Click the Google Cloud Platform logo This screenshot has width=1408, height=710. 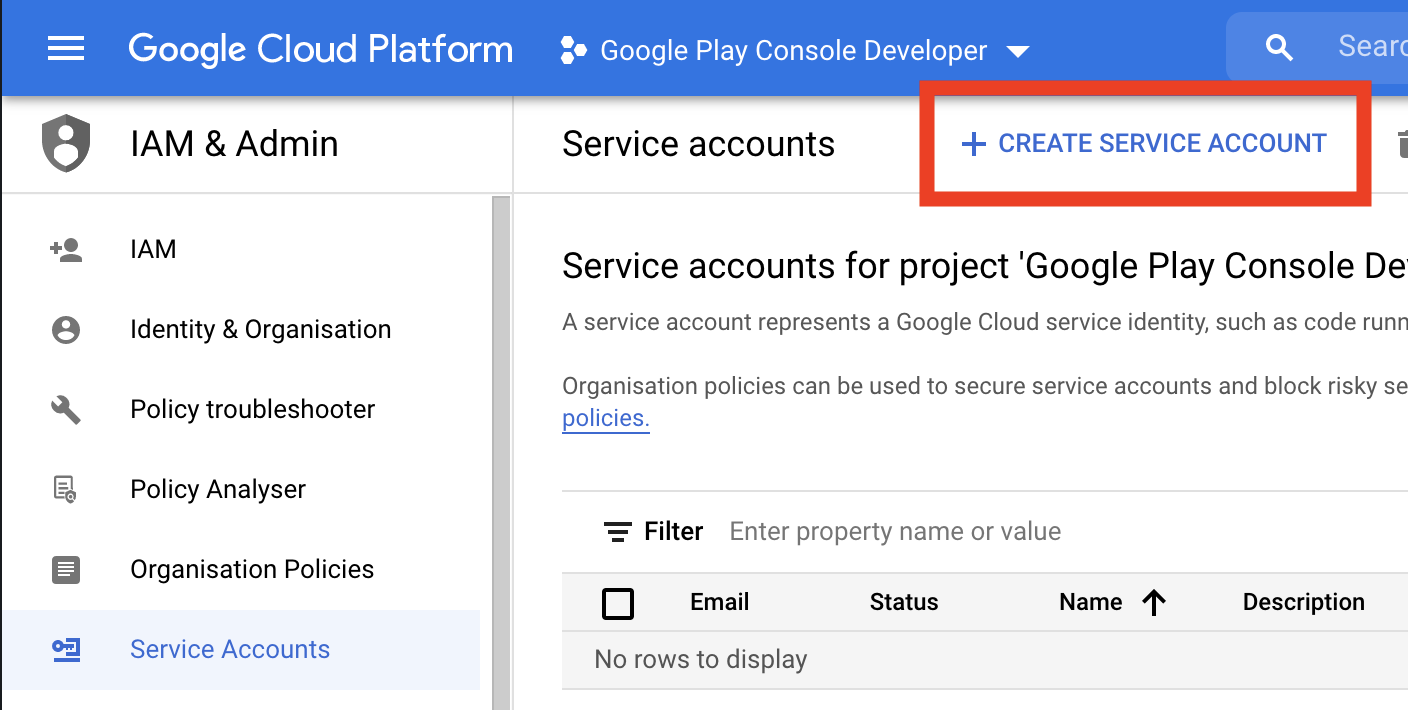coord(320,47)
